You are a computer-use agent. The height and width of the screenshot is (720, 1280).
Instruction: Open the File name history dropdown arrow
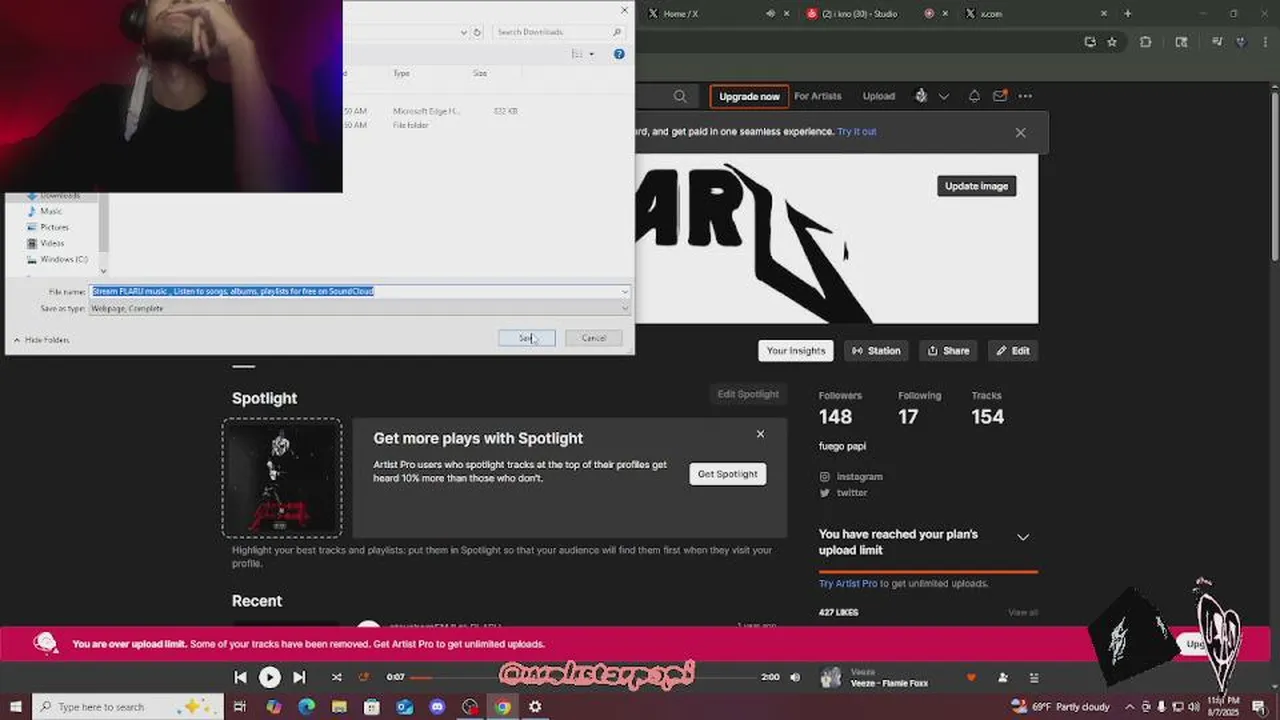tap(625, 291)
